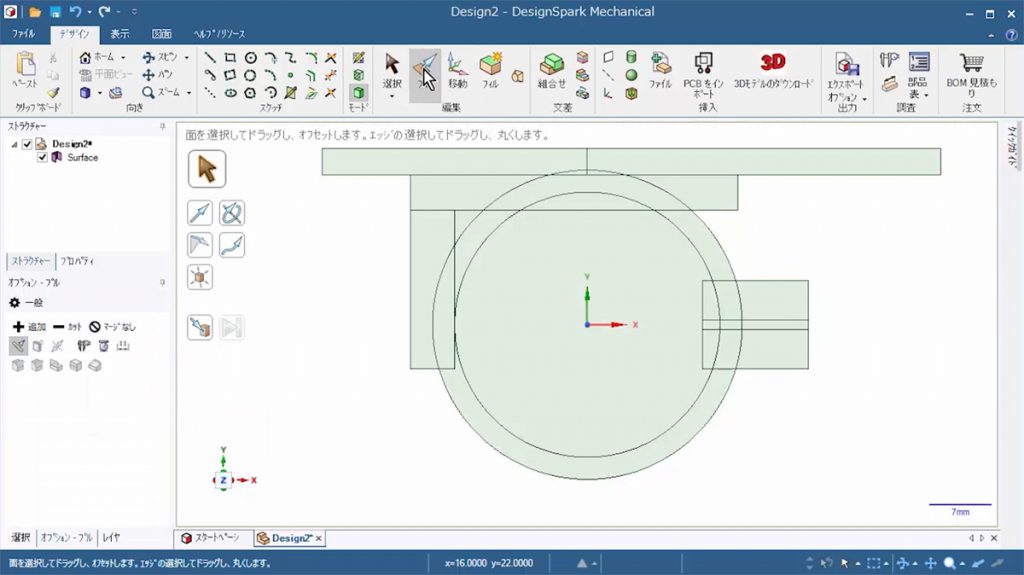This screenshot has height=575, width=1024.
Task: Switch to the Properties (プロパティ) panel tab
Action: click(77, 261)
